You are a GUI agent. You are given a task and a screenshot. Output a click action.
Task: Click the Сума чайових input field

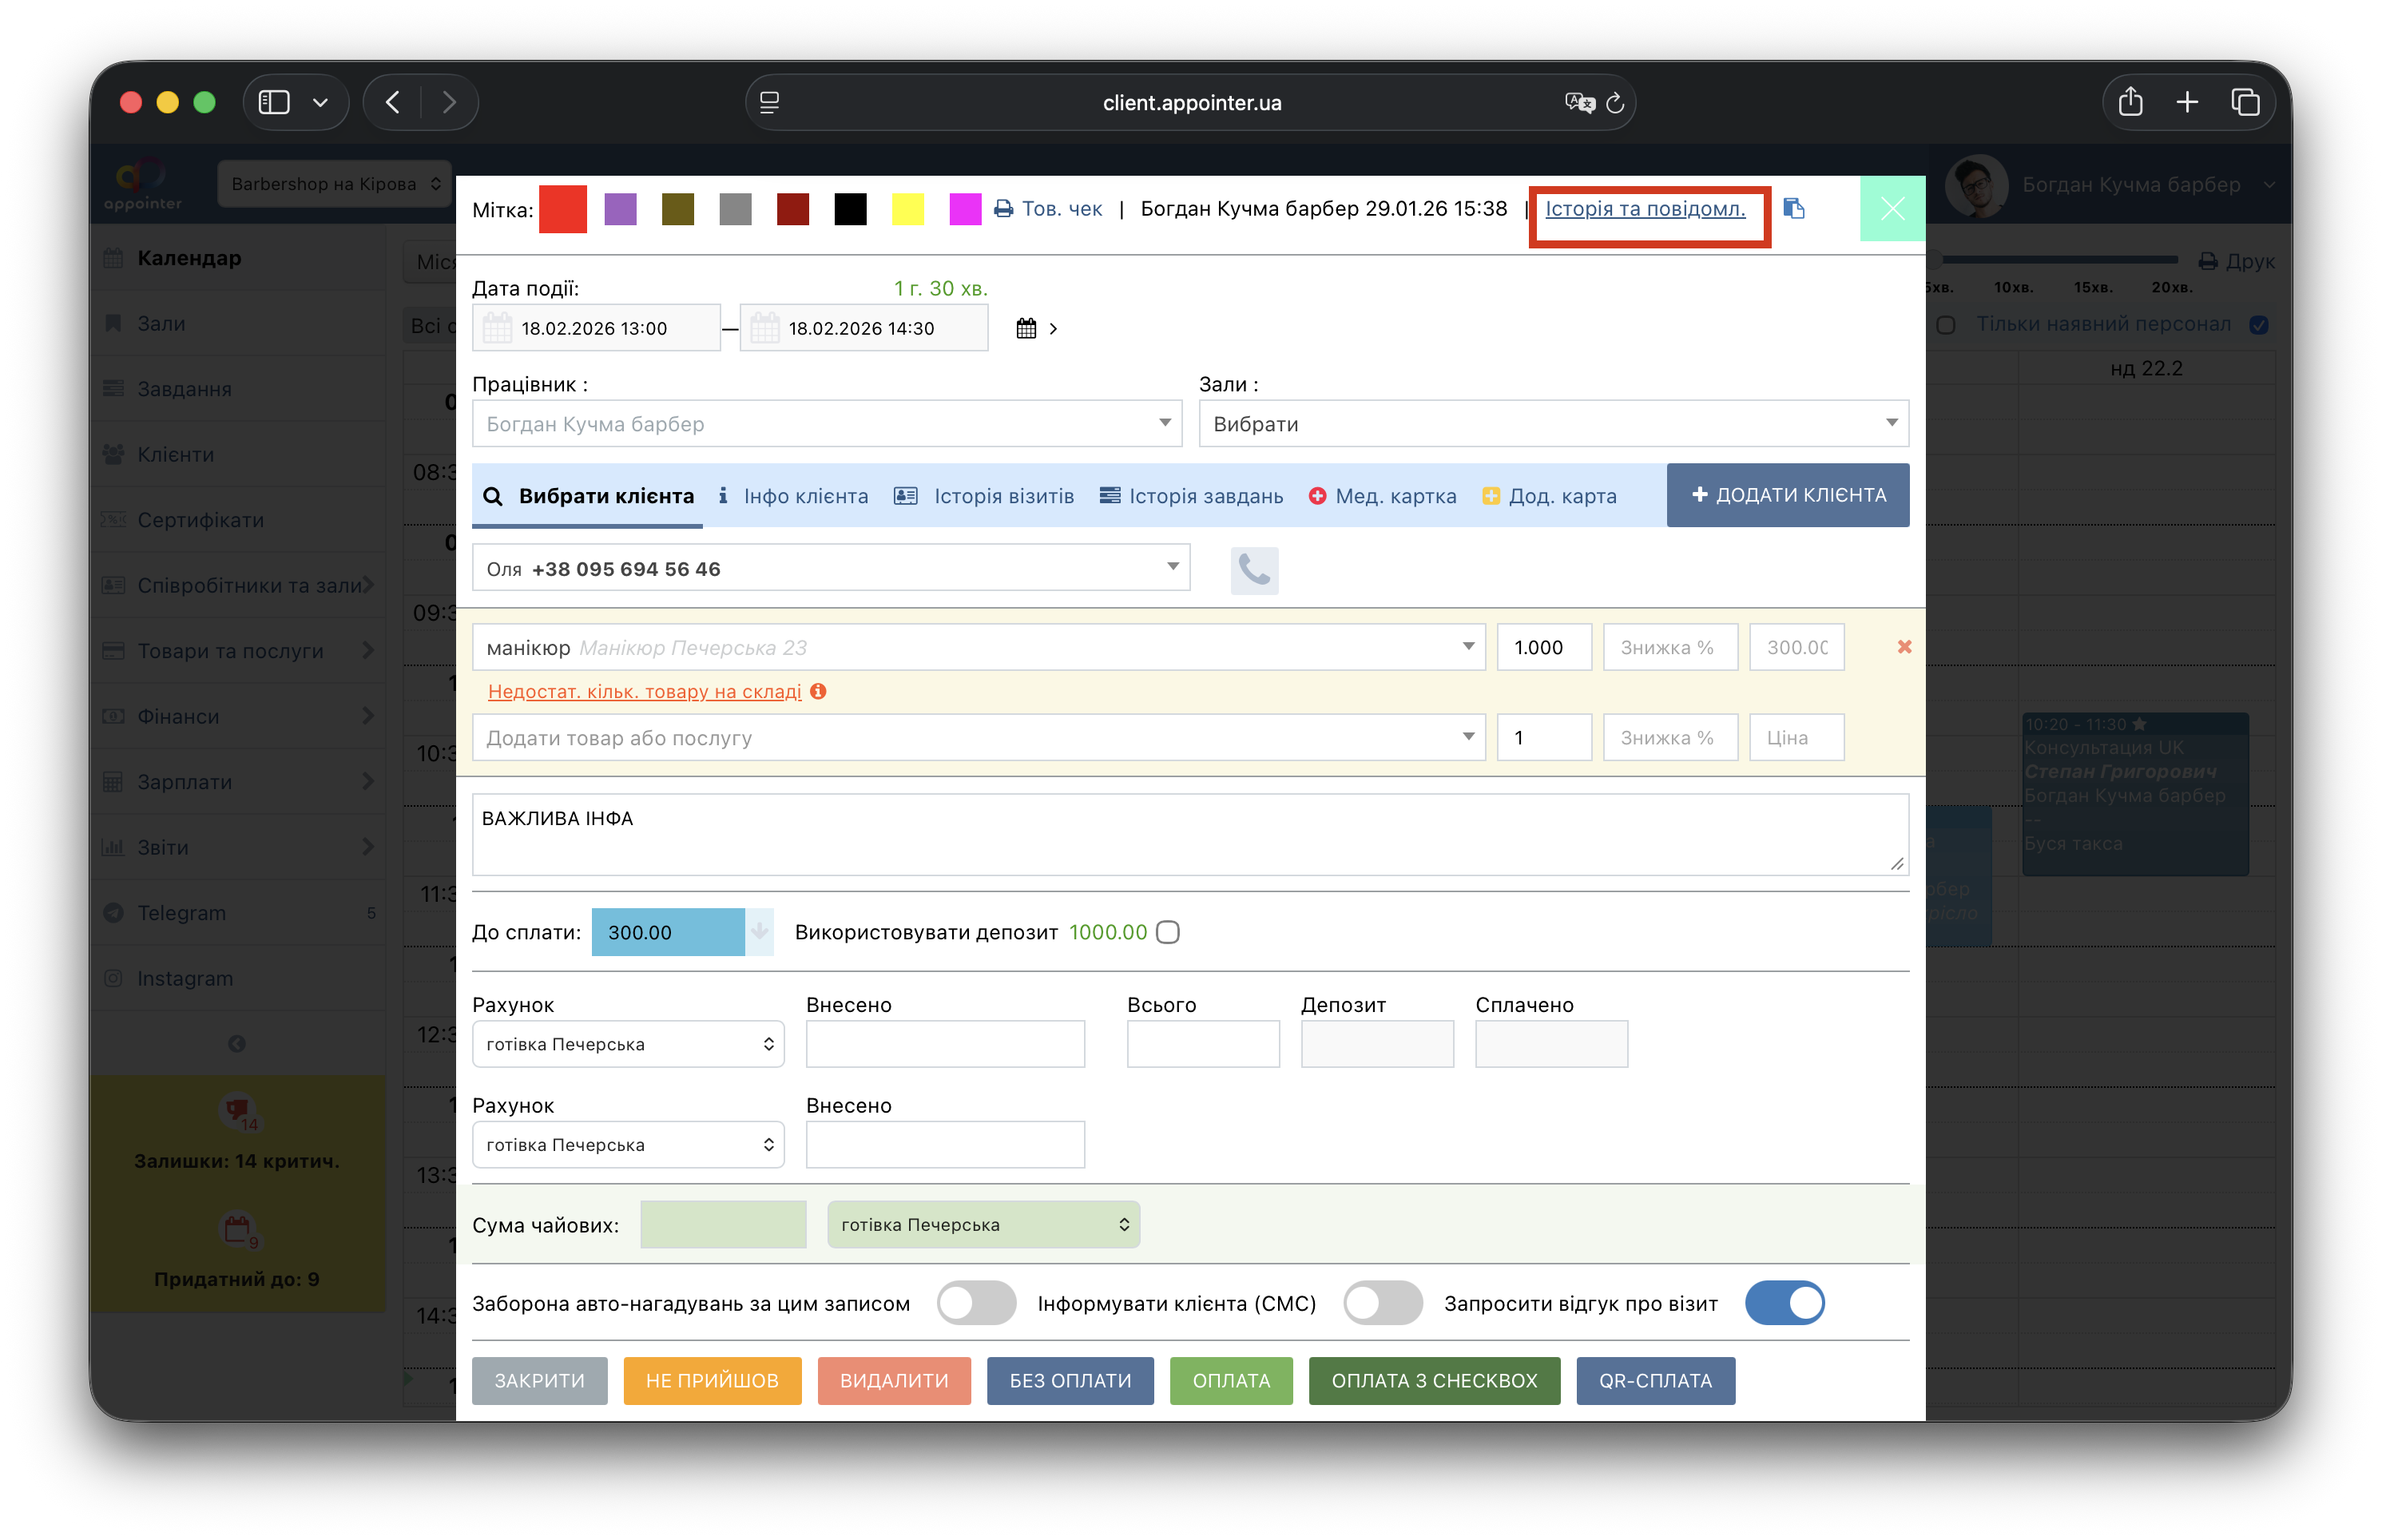coord(723,1225)
